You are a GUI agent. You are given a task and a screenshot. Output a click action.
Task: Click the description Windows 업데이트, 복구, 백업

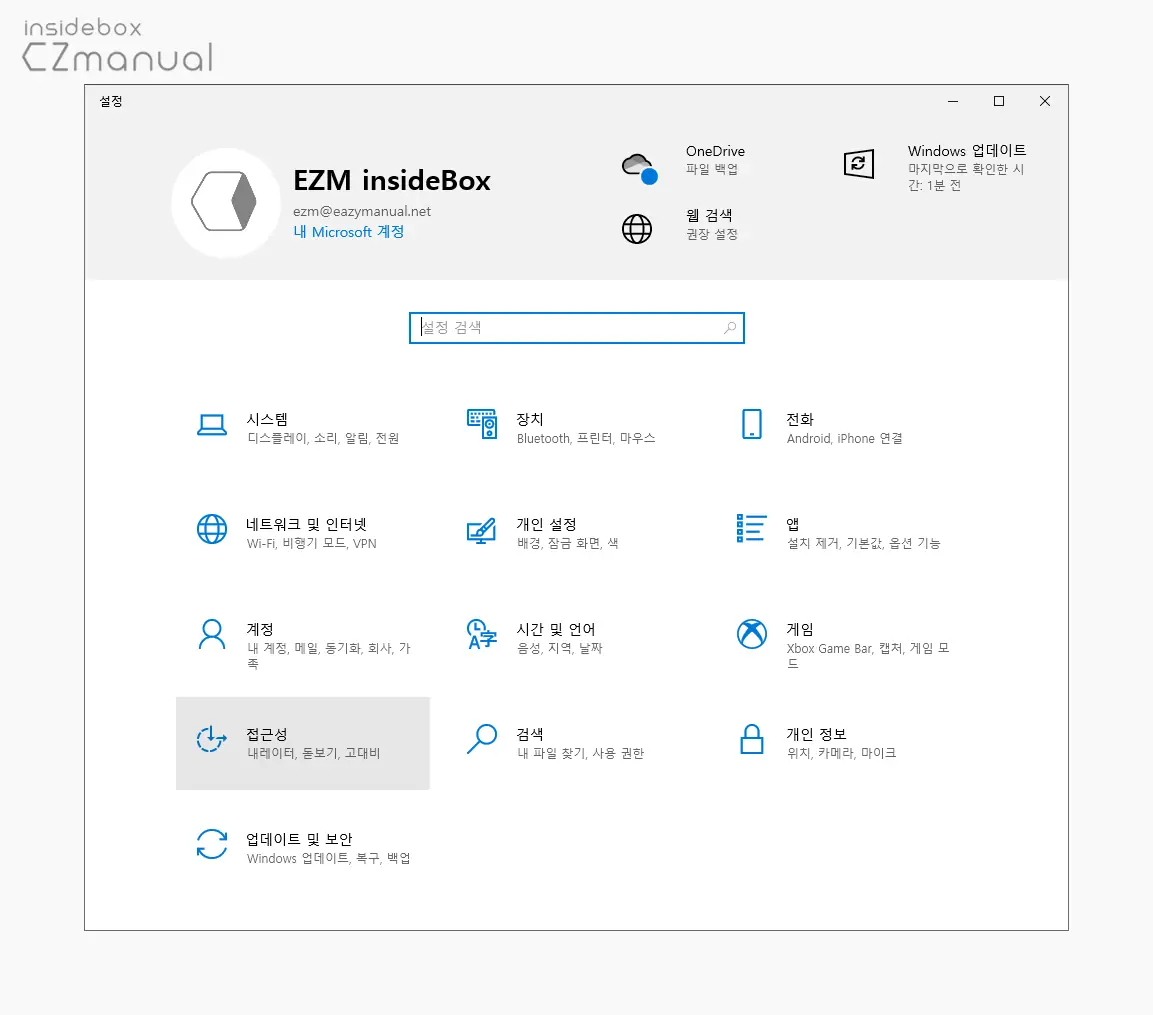[x=329, y=858]
